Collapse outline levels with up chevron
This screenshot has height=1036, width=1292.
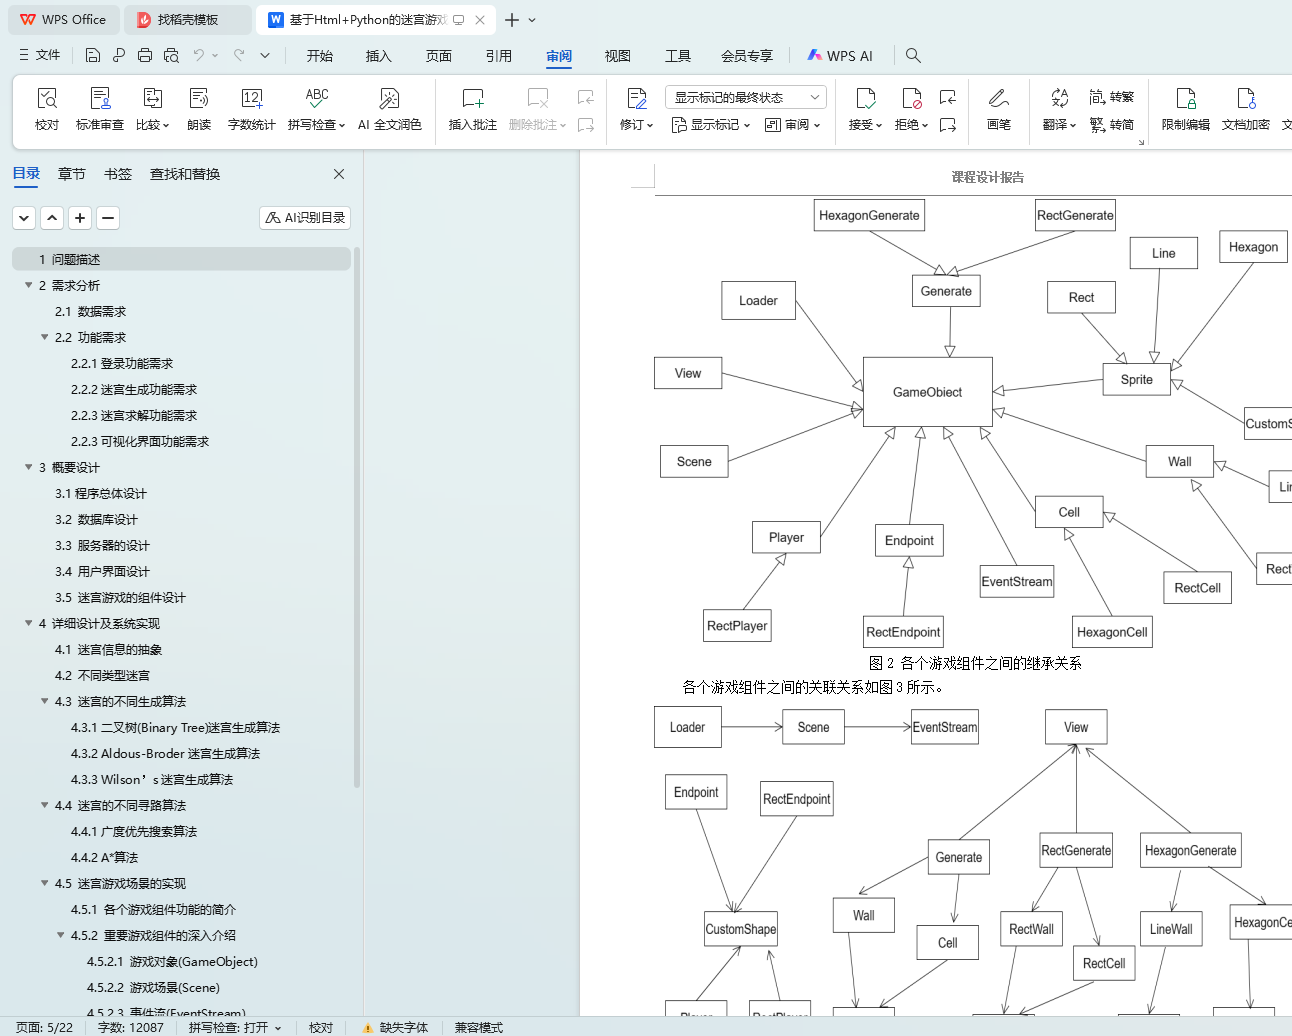[x=52, y=217]
